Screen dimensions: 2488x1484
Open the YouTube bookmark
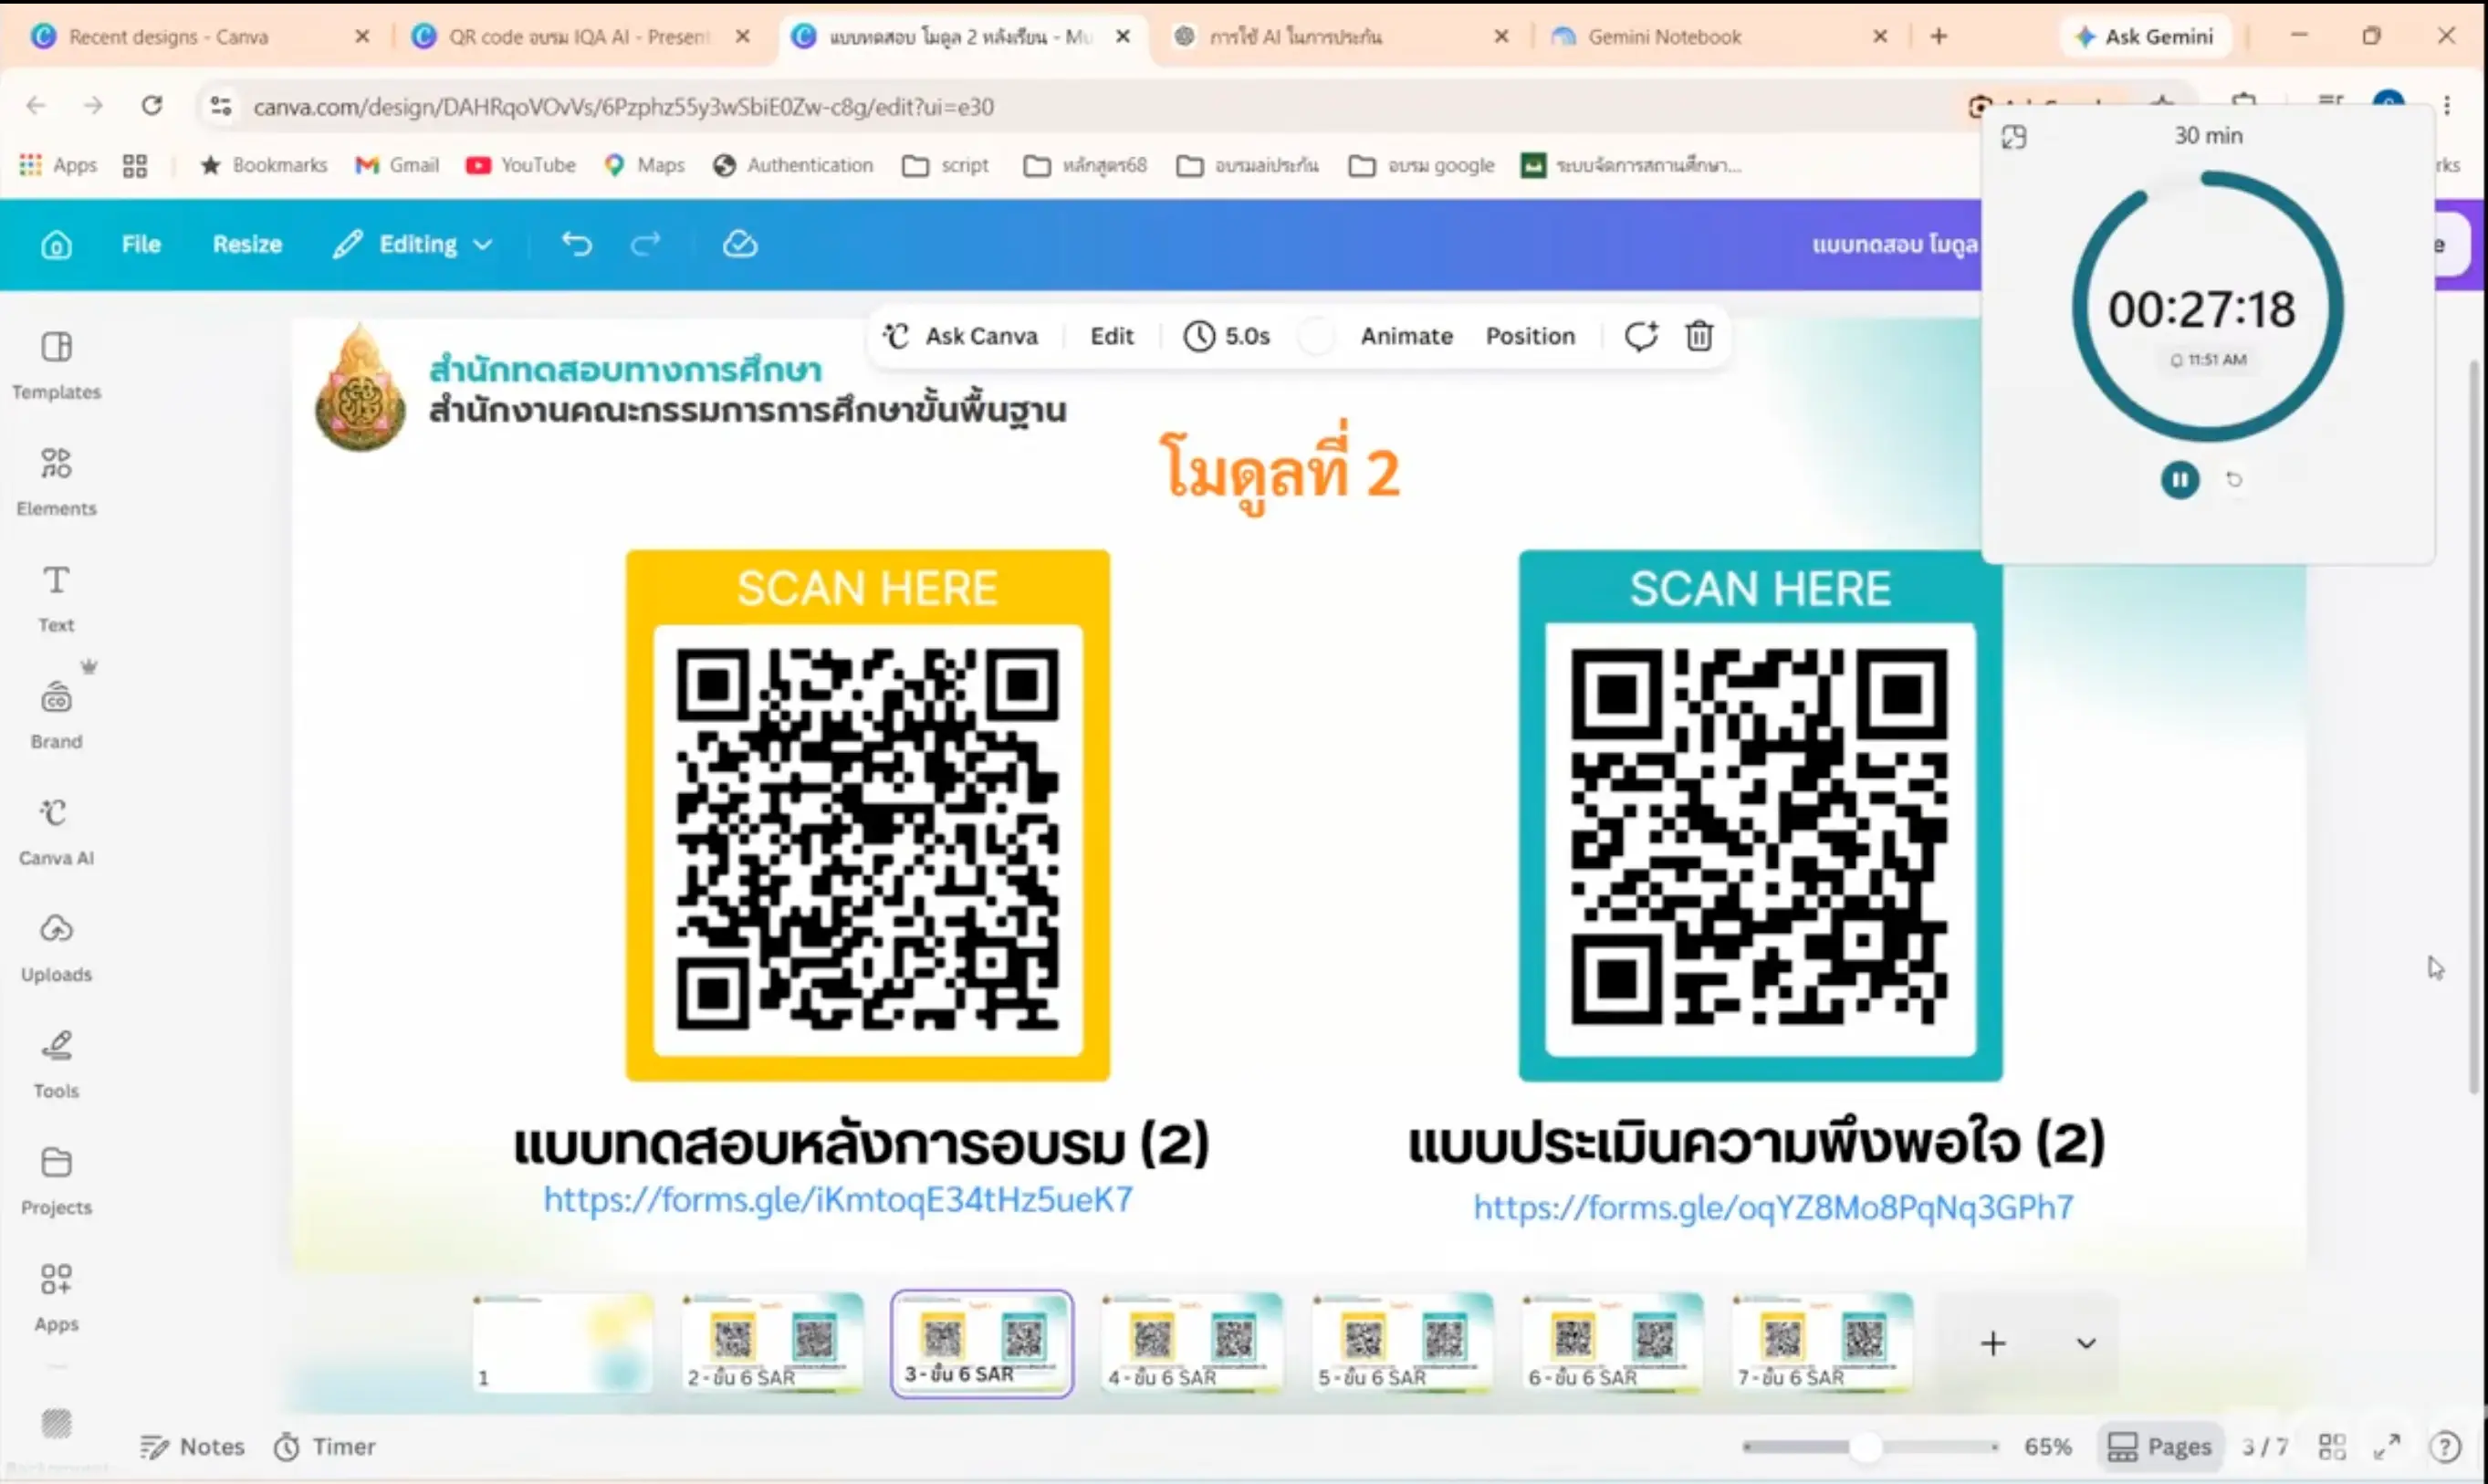point(520,165)
